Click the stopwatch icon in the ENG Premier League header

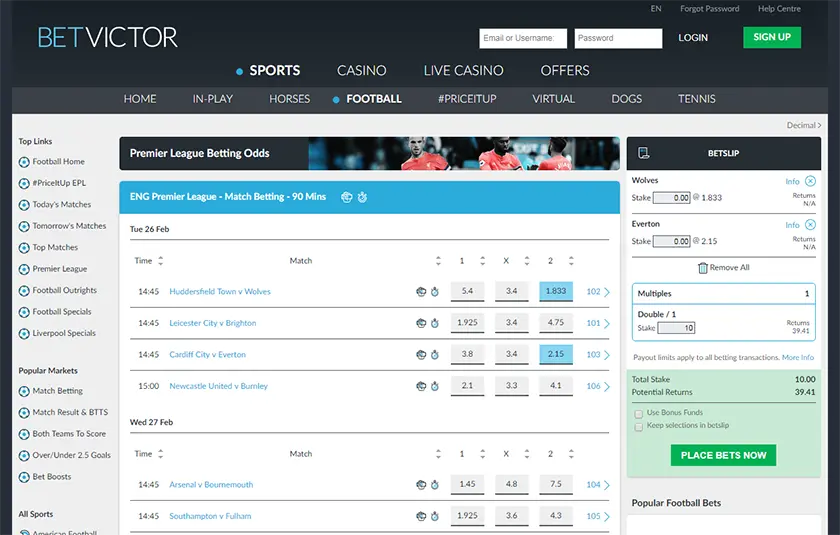tap(363, 197)
